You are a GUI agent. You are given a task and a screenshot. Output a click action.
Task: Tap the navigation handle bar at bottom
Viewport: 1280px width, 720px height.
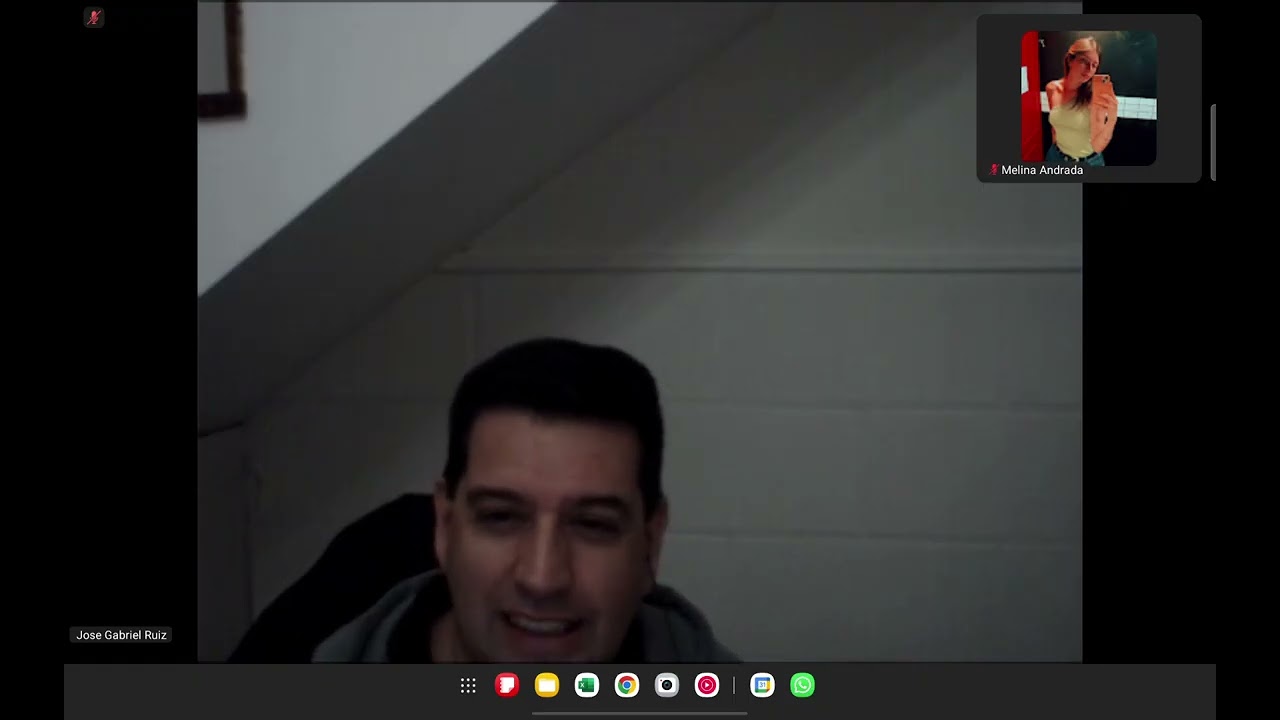640,713
